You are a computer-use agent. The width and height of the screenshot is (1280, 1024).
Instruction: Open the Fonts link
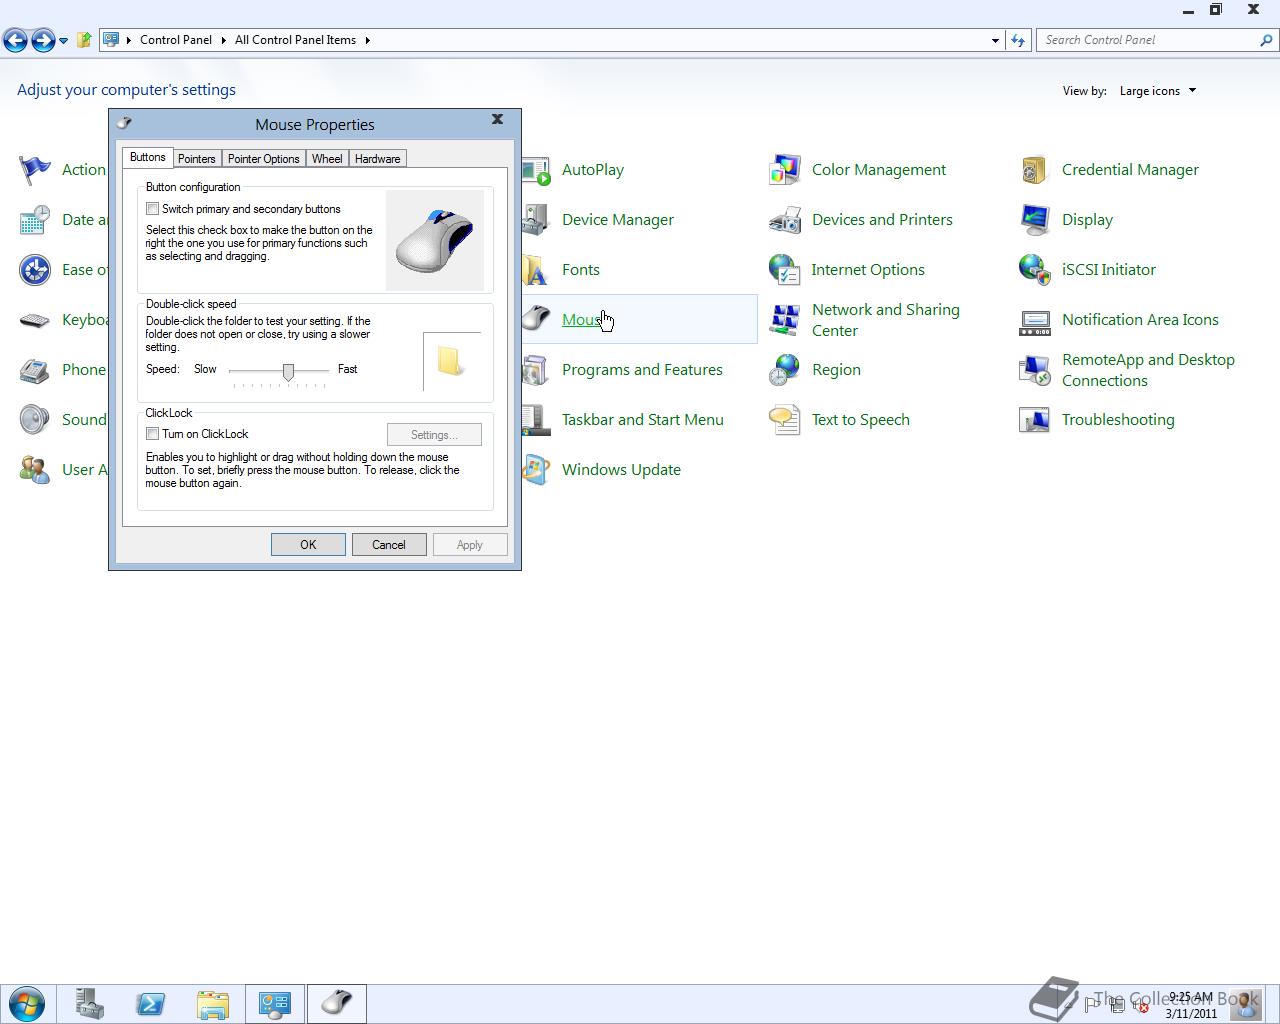coord(580,270)
